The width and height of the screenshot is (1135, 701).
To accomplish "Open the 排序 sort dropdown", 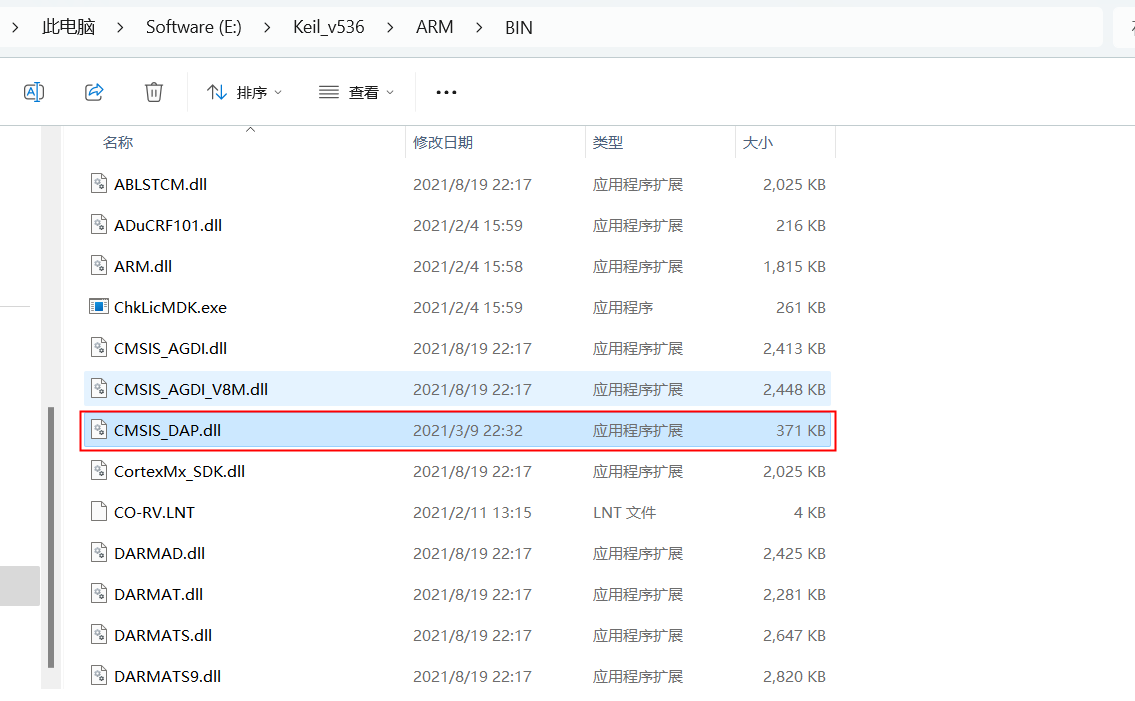I will pyautogui.click(x=244, y=92).
